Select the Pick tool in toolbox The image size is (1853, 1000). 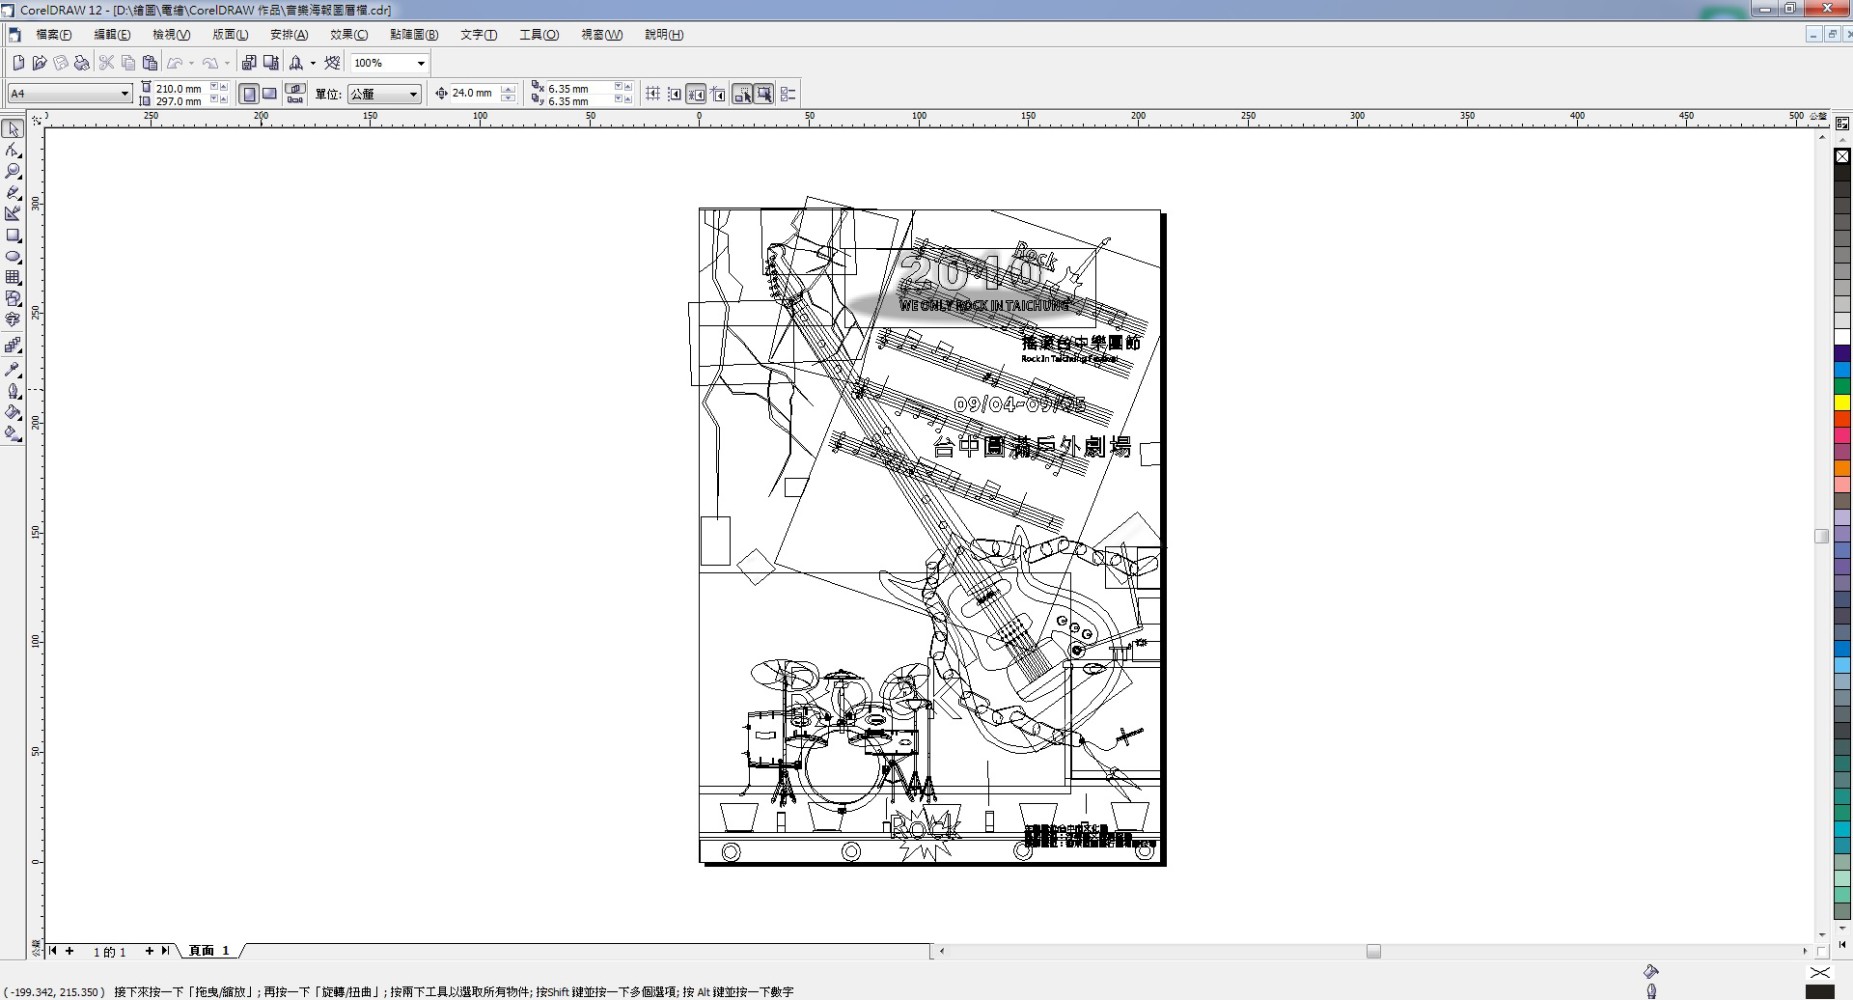tap(13, 128)
